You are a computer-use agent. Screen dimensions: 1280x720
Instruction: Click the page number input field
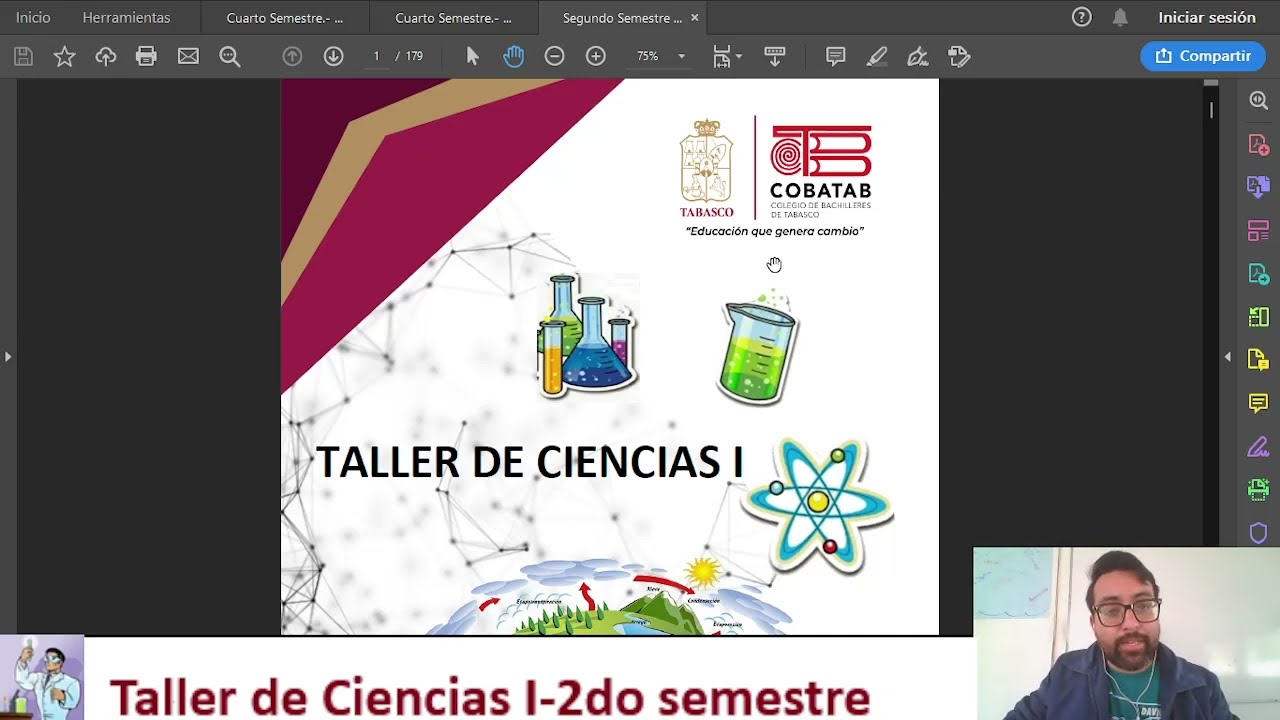pyautogui.click(x=376, y=57)
